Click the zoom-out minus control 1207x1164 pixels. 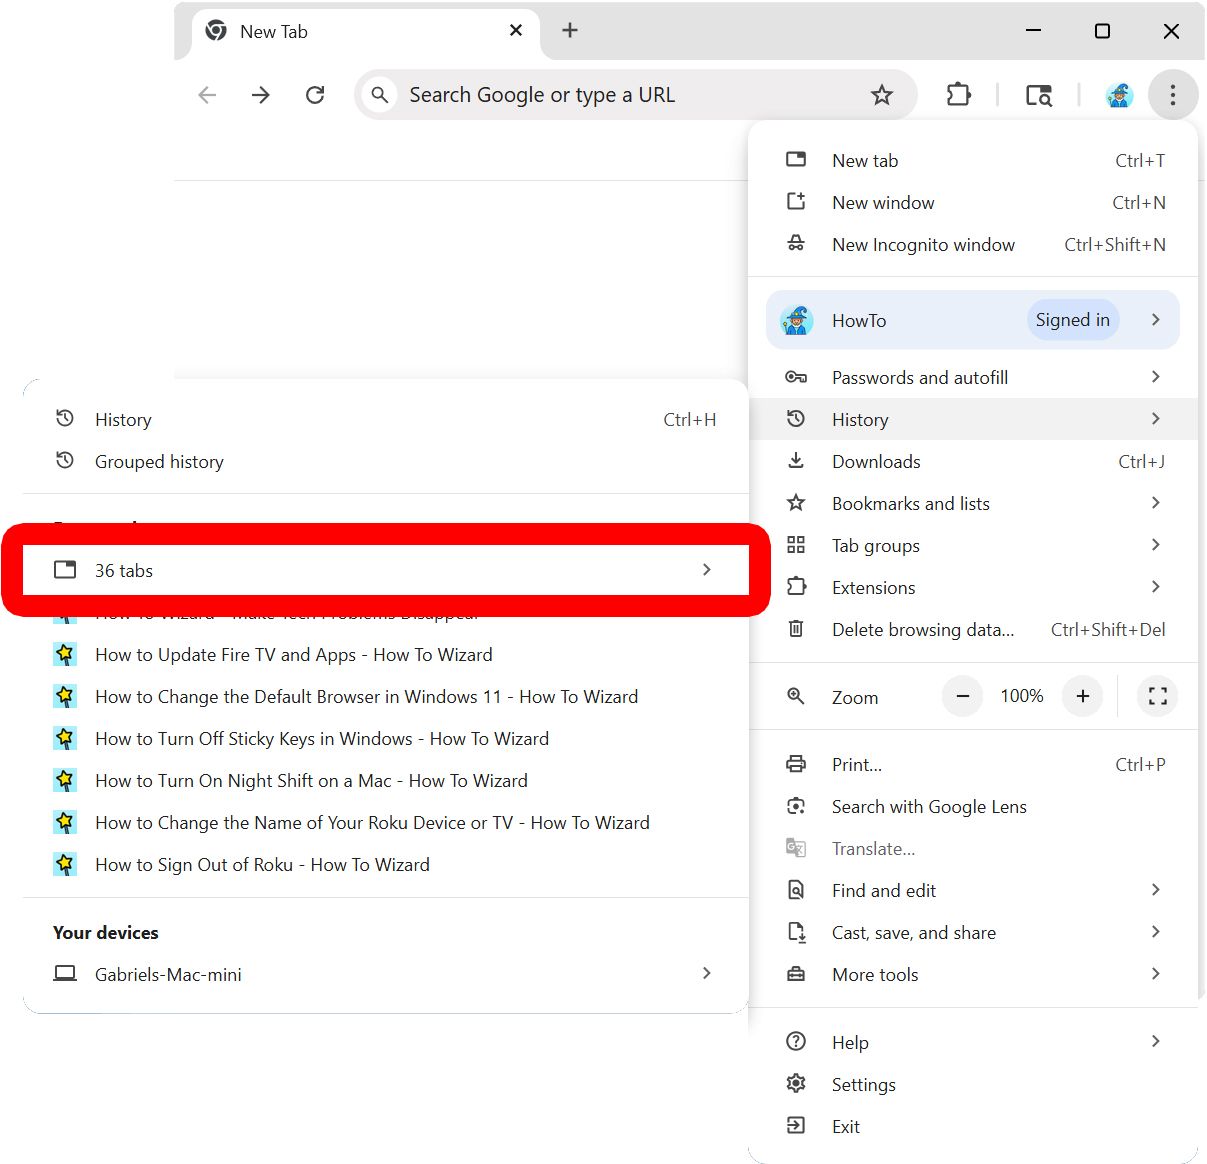tap(962, 696)
